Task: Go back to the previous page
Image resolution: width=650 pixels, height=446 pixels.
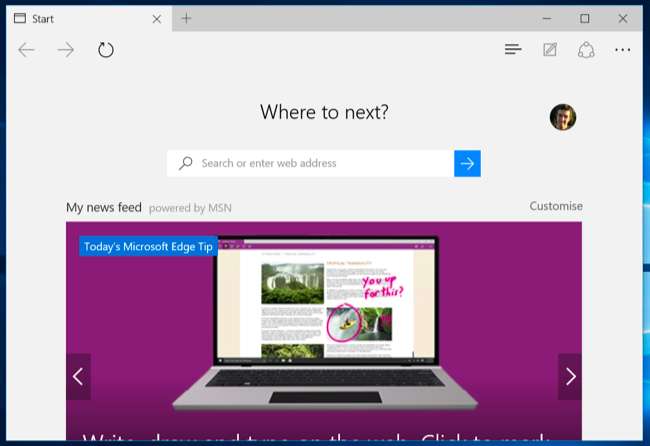Action: coord(26,50)
